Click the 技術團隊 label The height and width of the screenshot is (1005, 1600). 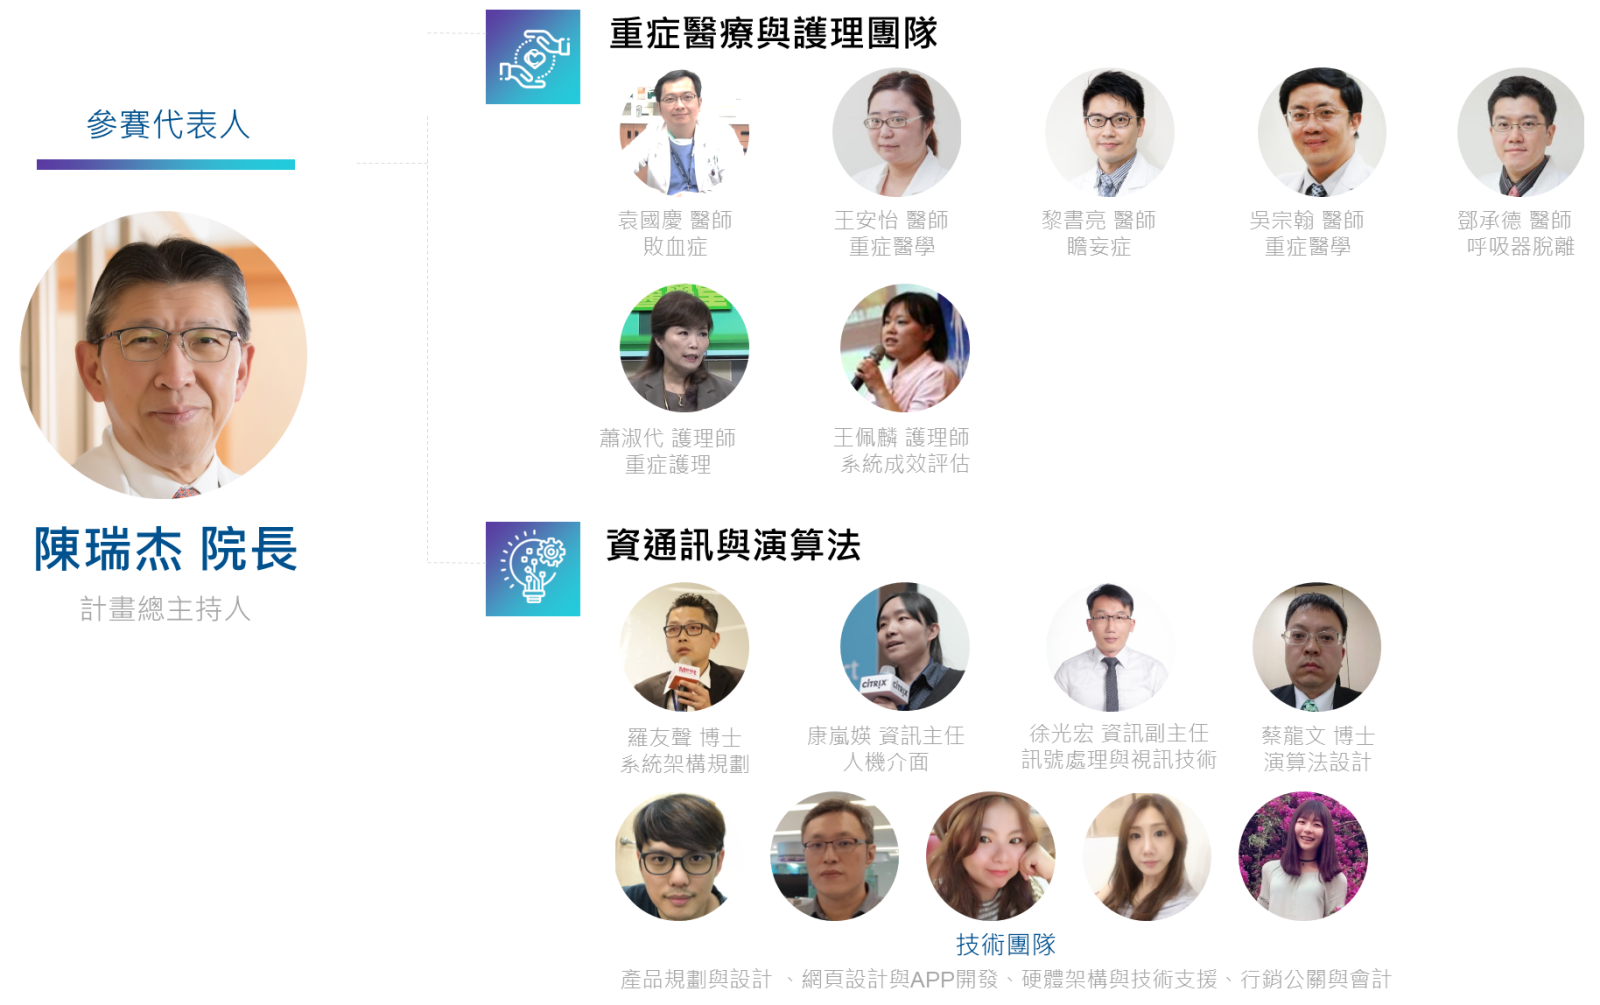1005,944
